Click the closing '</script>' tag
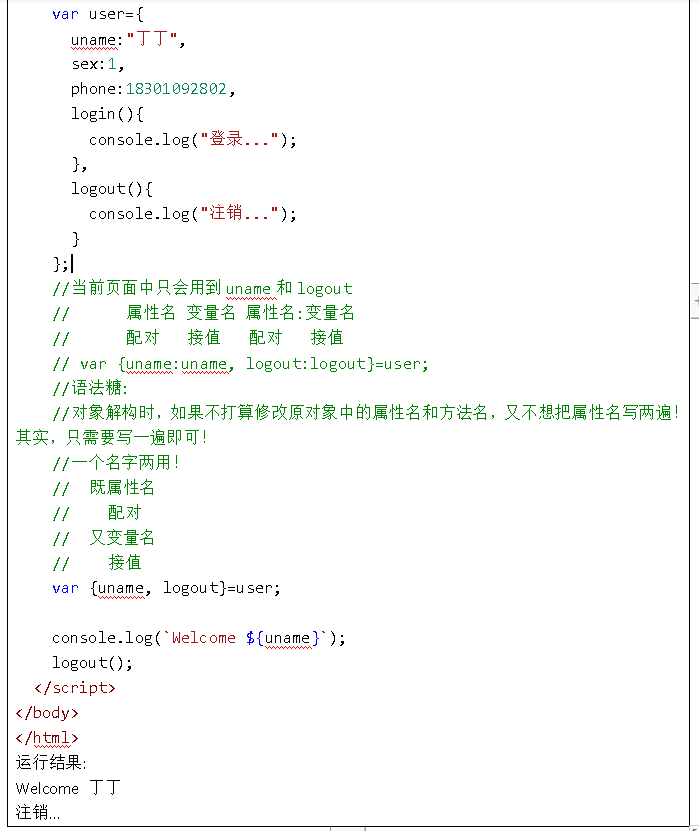This screenshot has height=831, width=699. 75,687
